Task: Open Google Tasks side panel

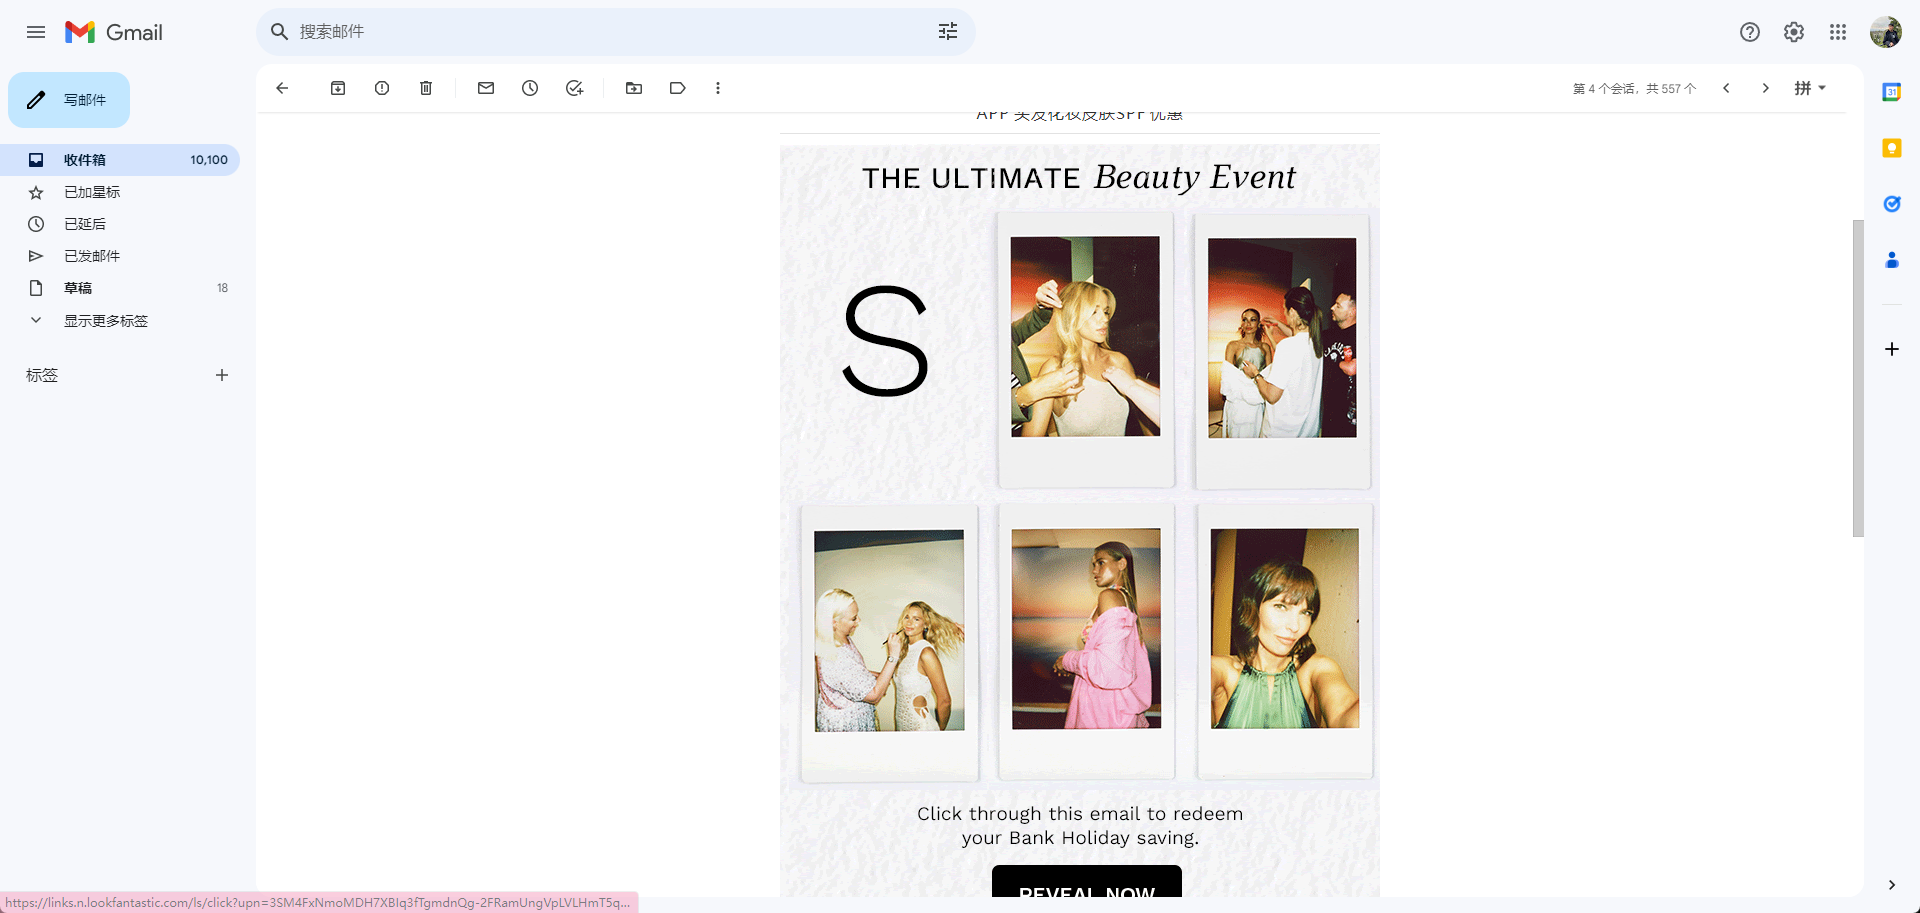Action: [x=1892, y=204]
